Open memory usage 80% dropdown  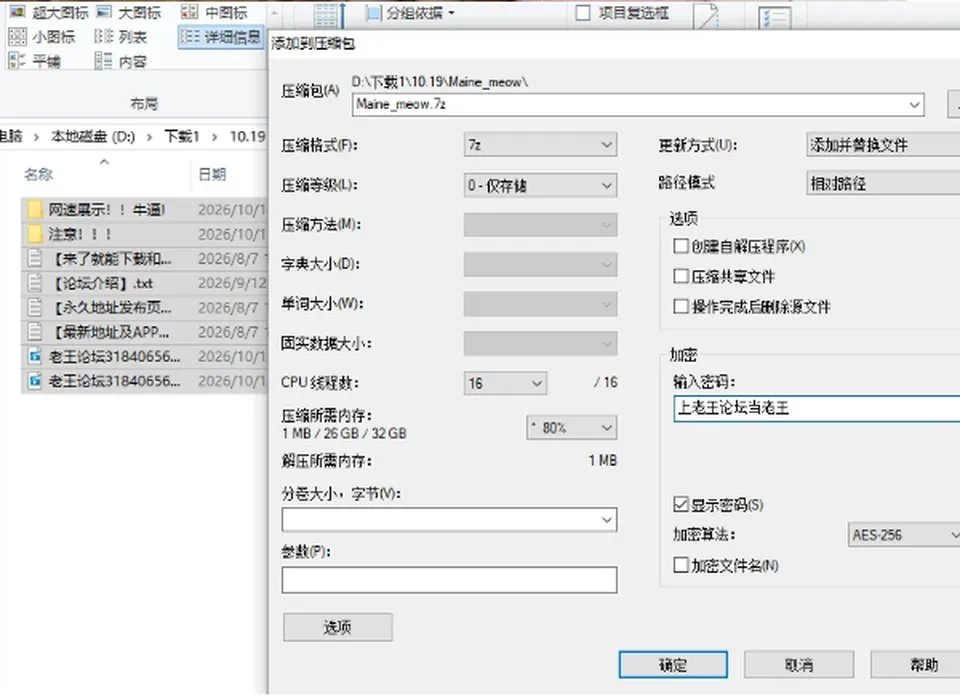(x=571, y=427)
